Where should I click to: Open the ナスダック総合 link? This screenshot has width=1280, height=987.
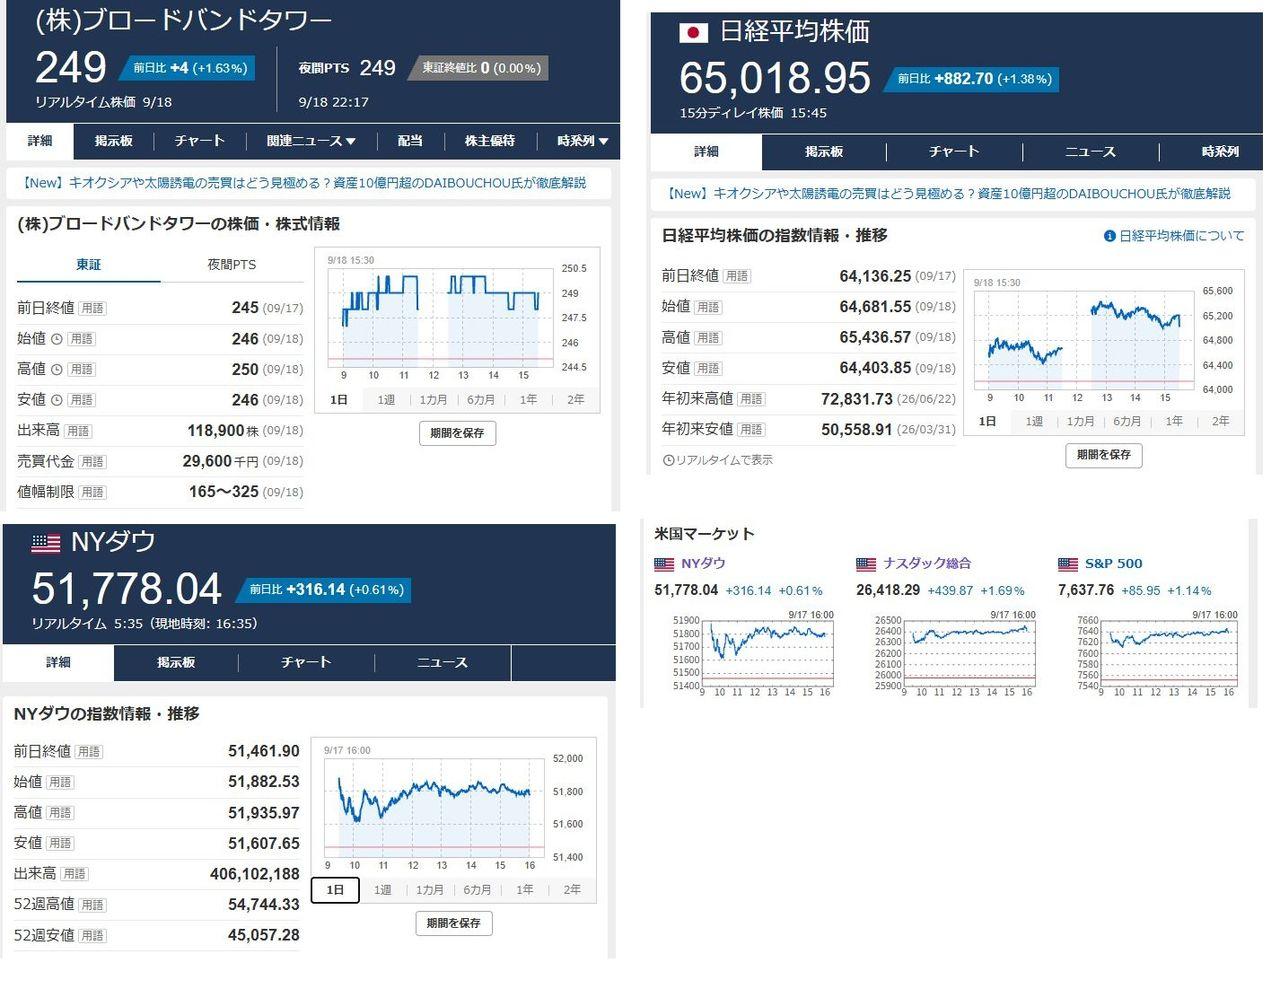point(927,564)
